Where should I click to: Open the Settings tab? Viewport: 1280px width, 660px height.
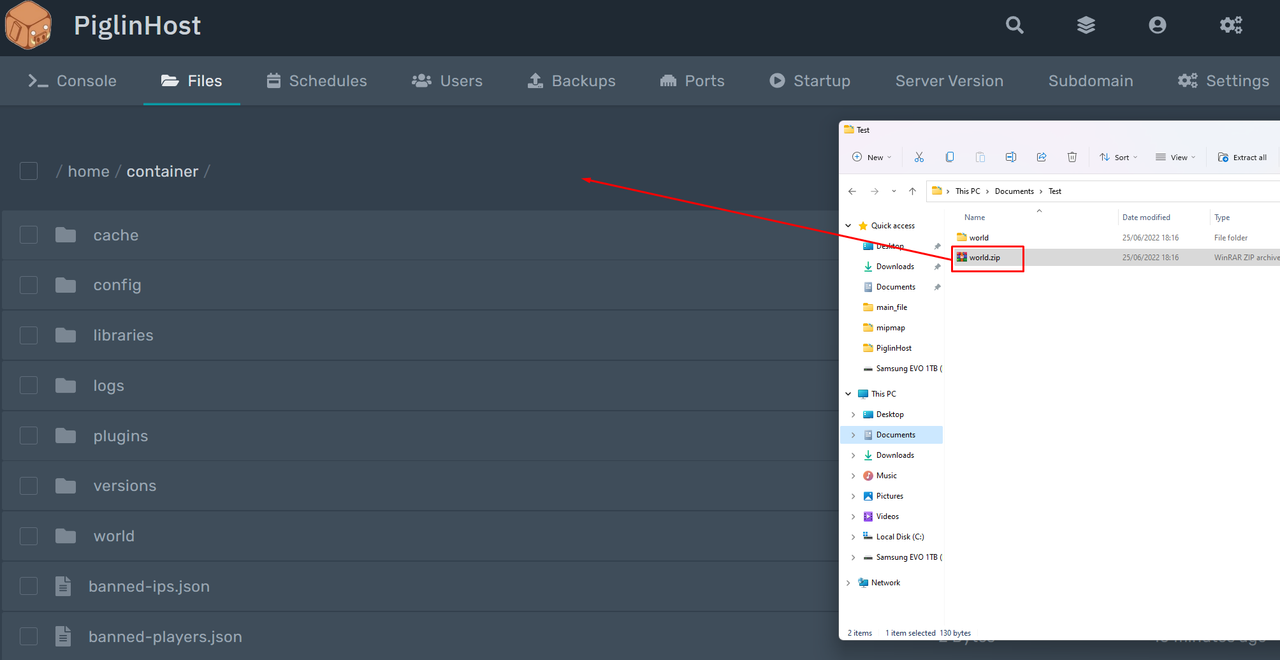1223,81
